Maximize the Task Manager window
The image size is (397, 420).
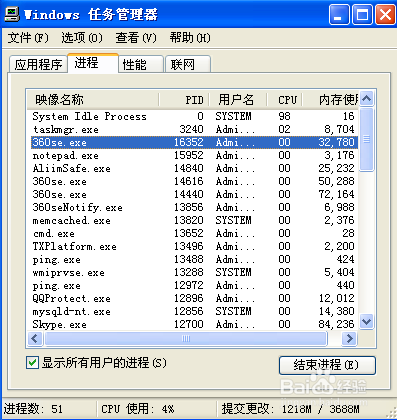362,15
